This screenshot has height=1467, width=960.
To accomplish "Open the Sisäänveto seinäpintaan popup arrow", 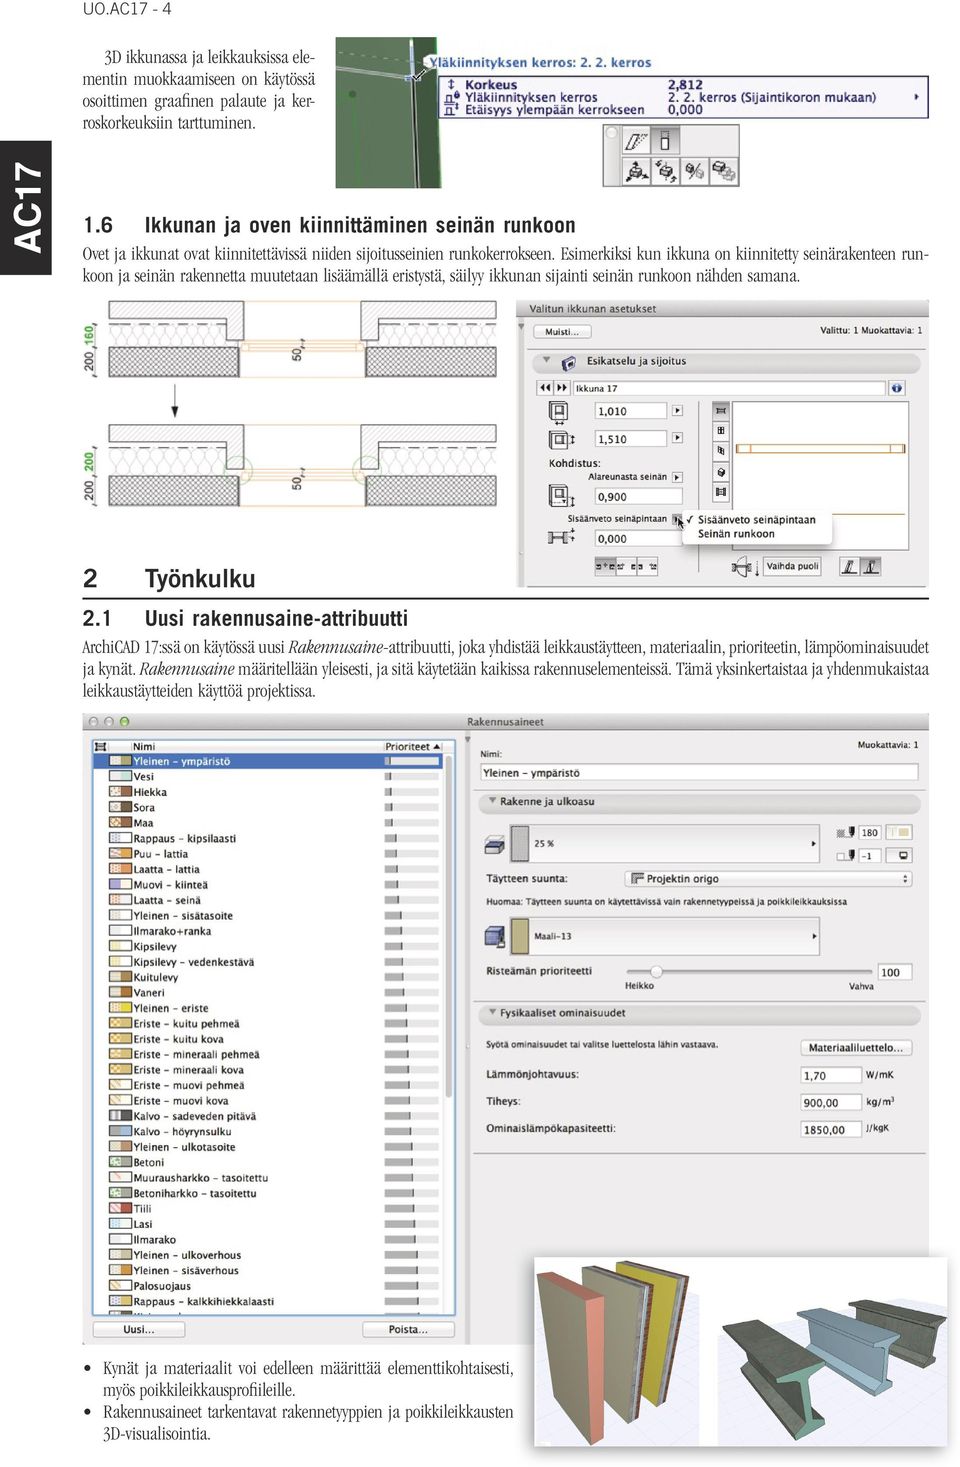I will click(677, 519).
